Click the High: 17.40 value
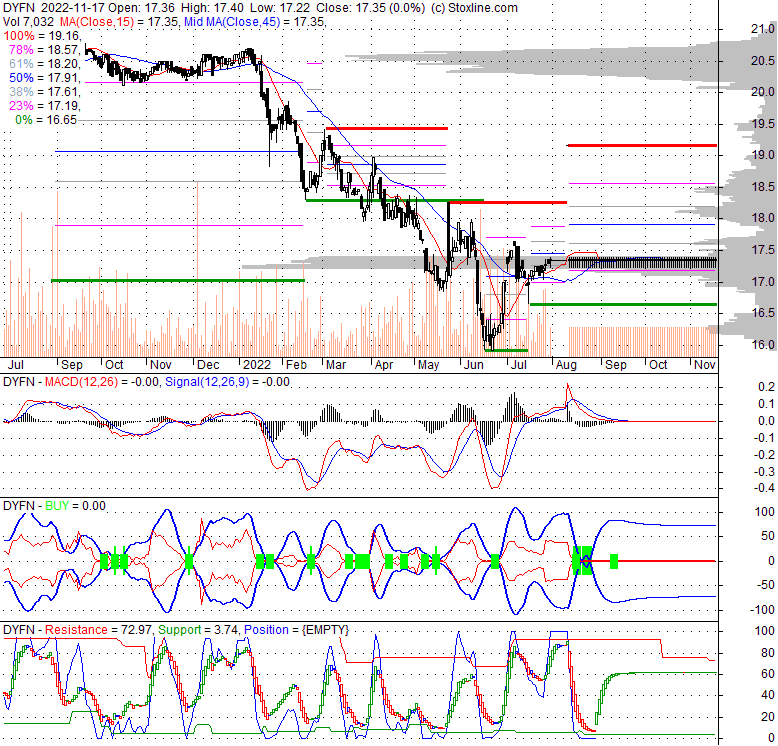Viewport: 778px width, 746px height. [212, 8]
